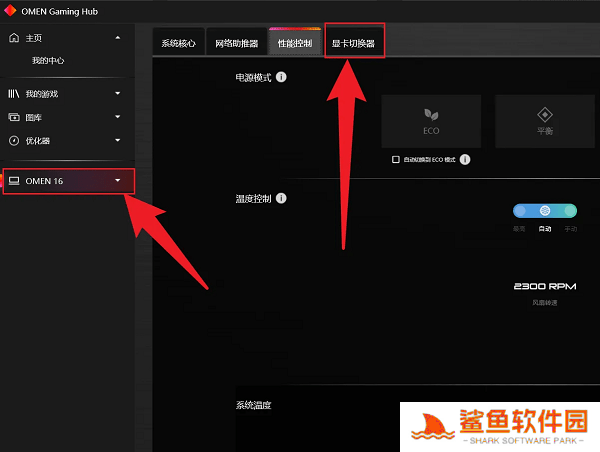Click the 2300 RPM fan speed readout
Screen dimensions: 600x452
coord(545,286)
